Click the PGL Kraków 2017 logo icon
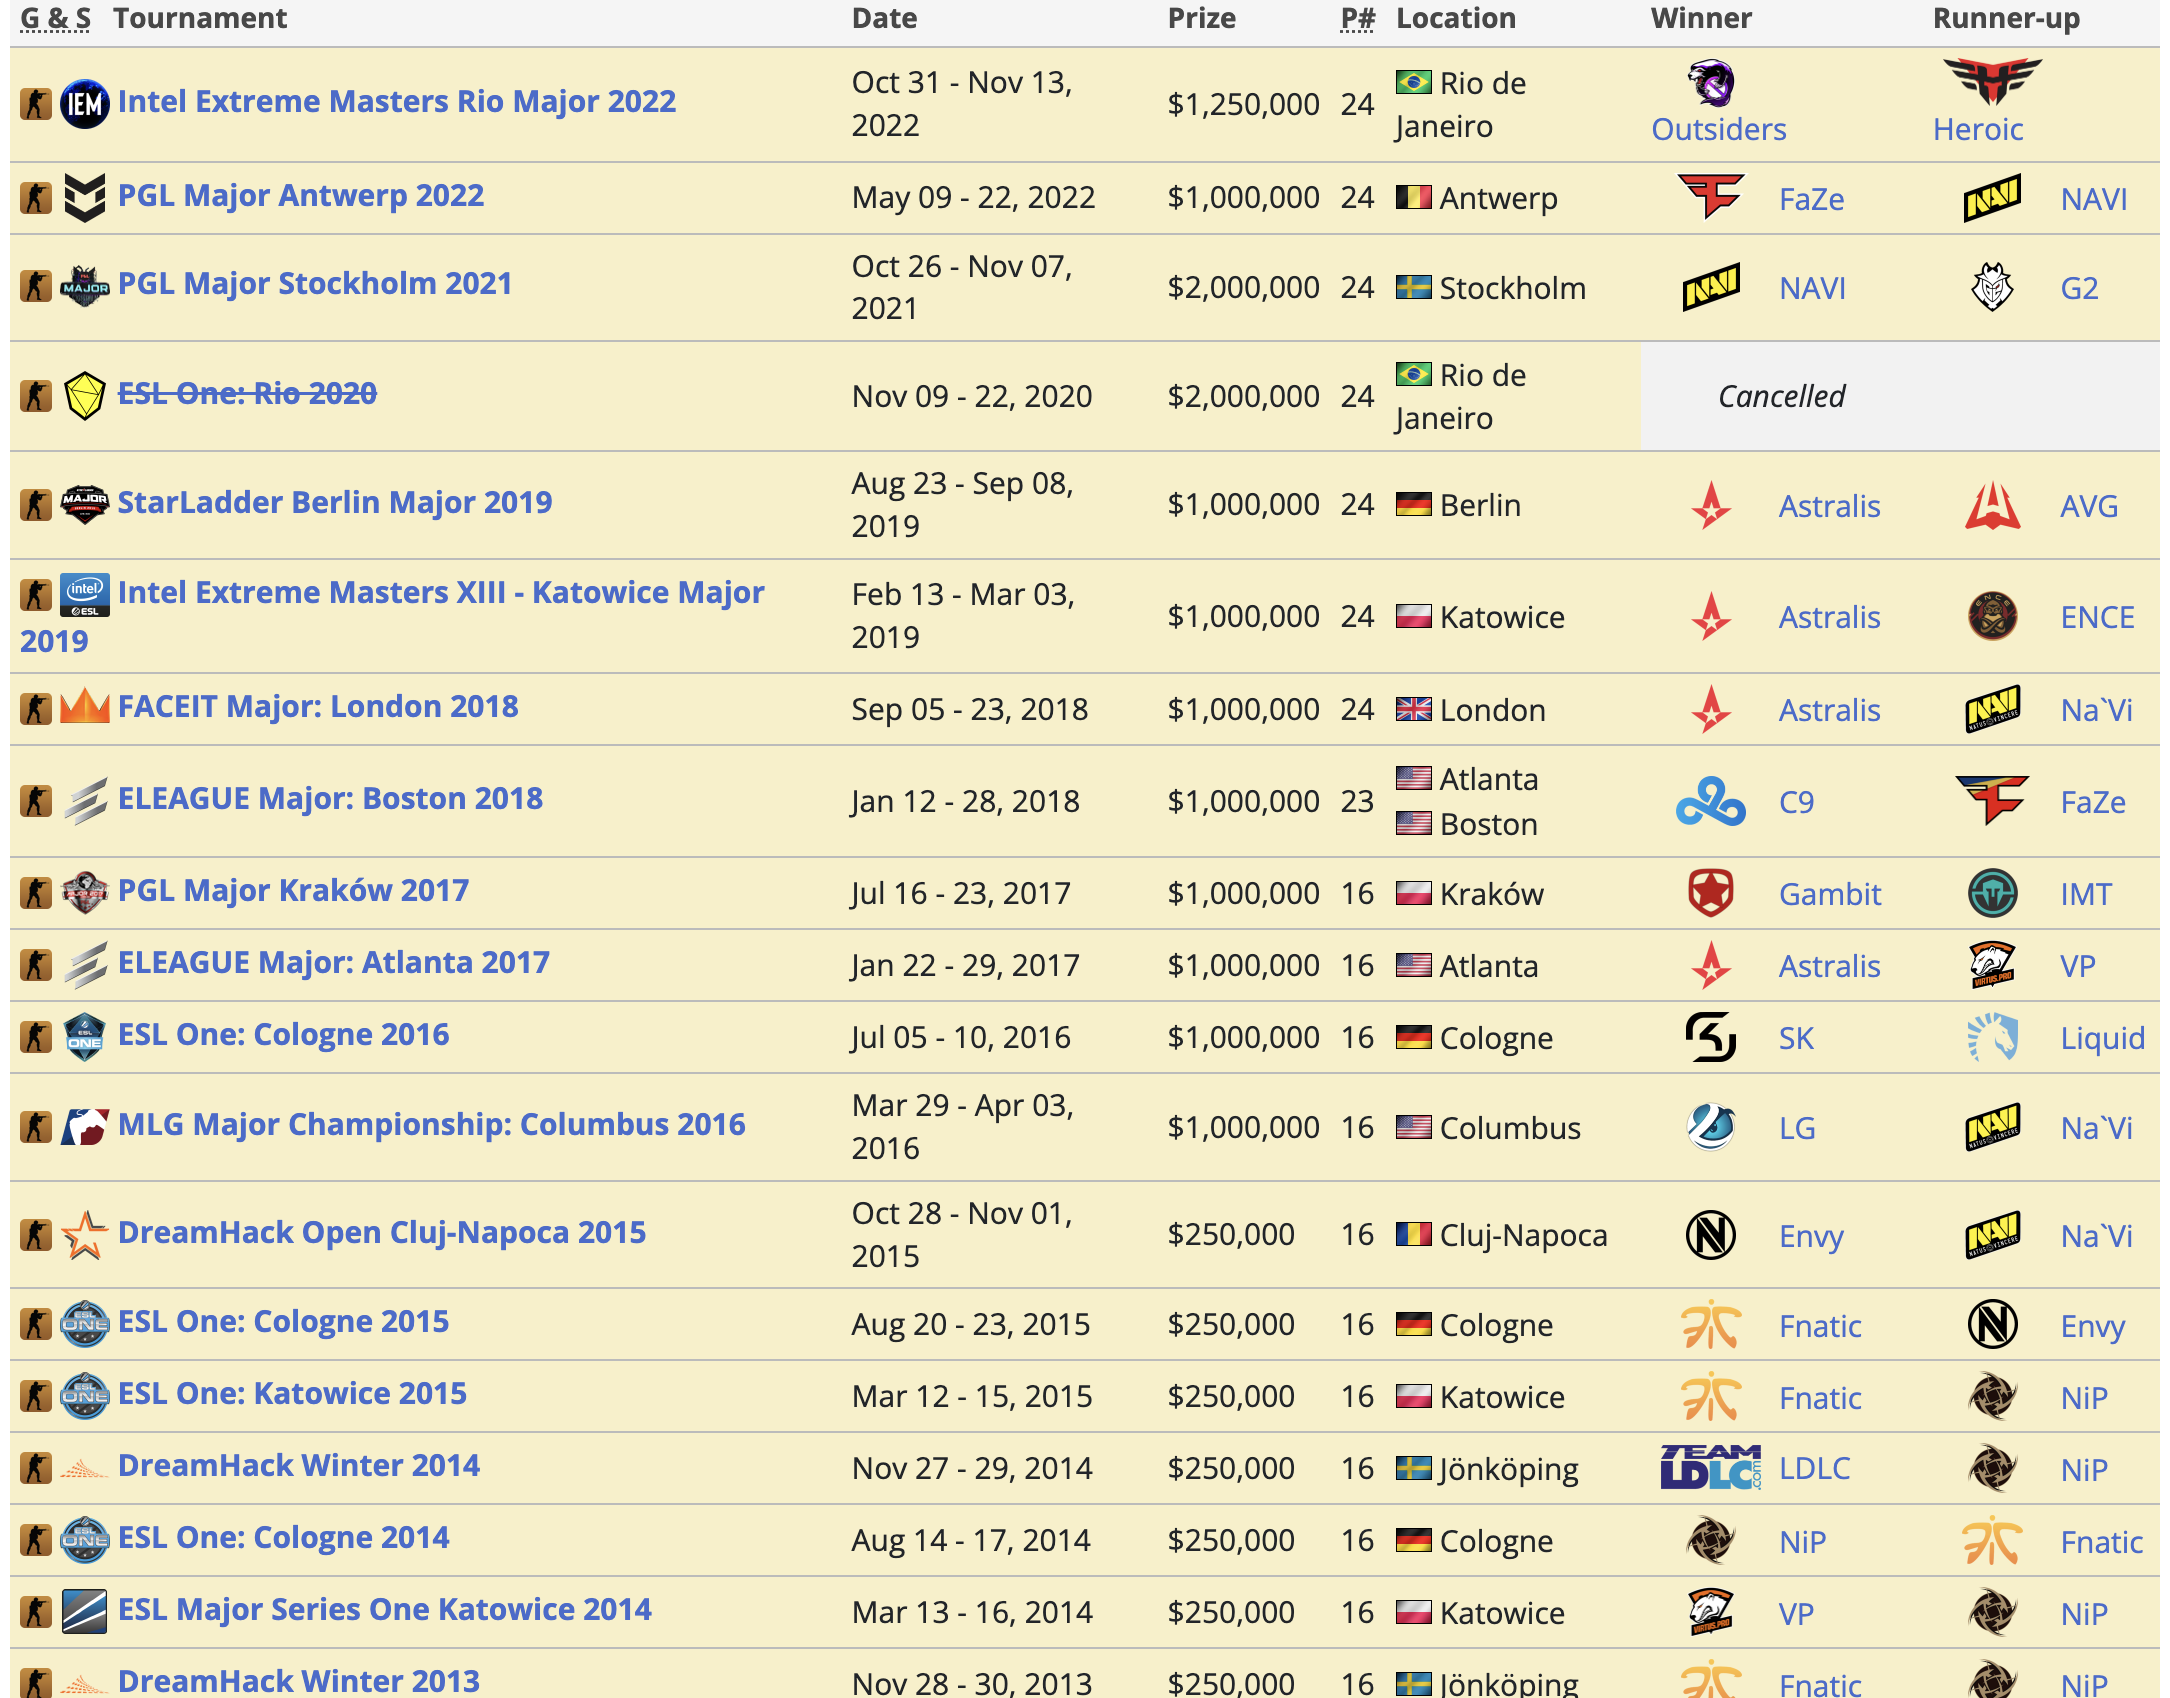Image resolution: width=2170 pixels, height=1698 pixels. pos(85,892)
